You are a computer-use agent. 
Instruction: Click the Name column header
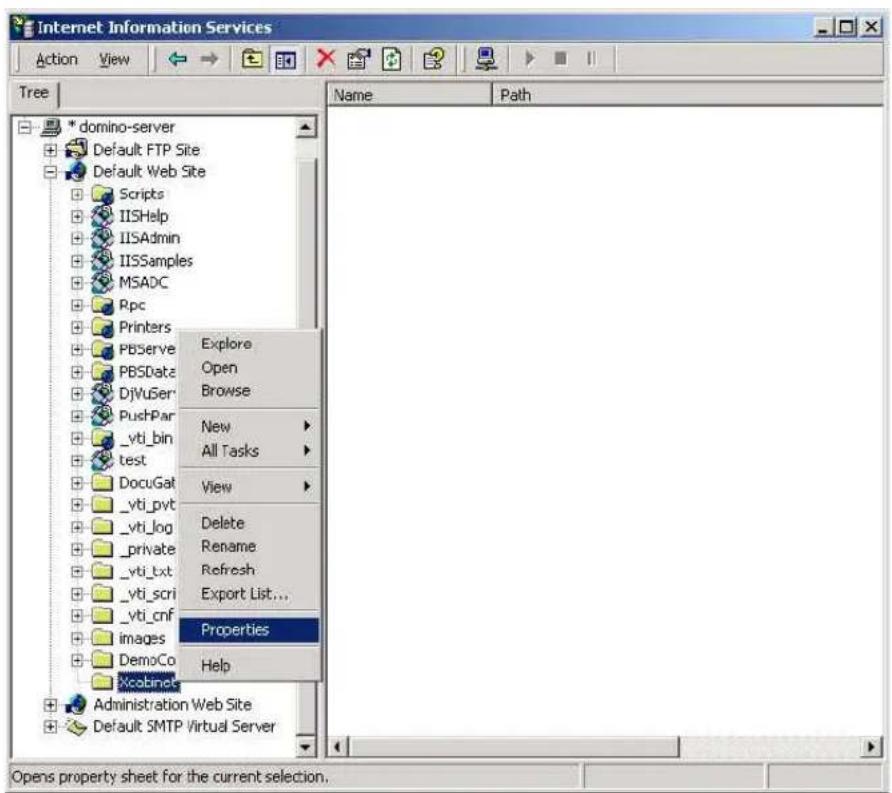pos(410,95)
